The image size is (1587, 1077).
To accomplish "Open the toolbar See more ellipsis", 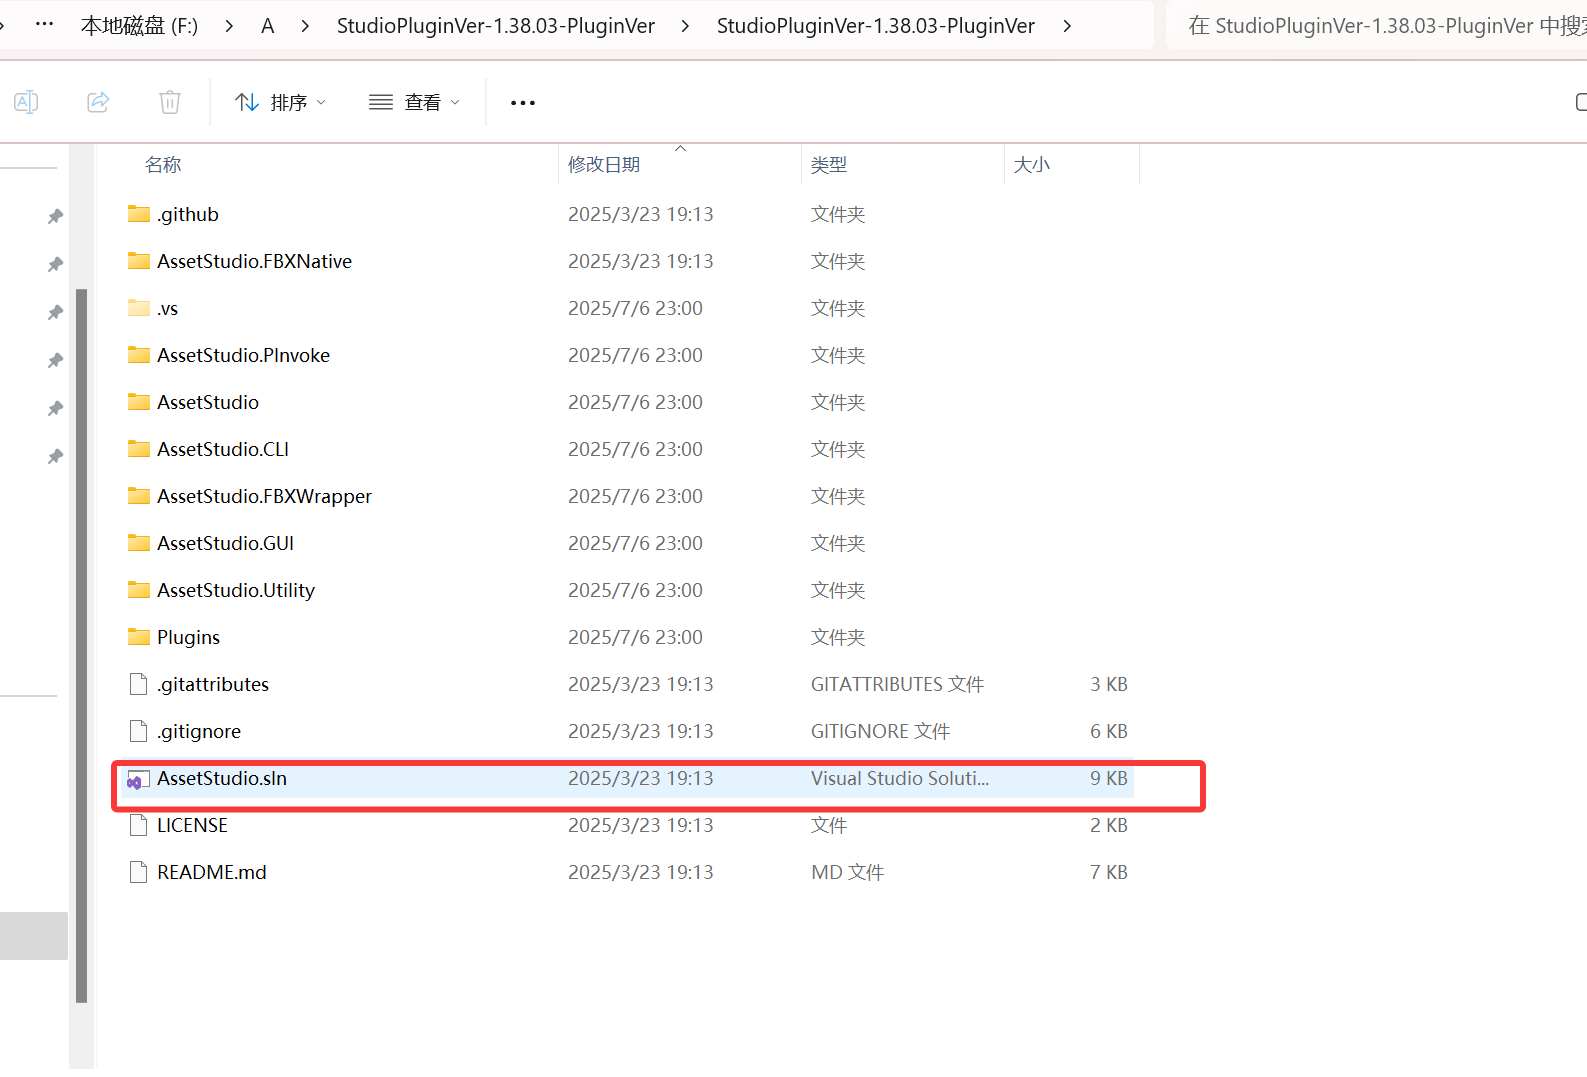I will click(523, 102).
